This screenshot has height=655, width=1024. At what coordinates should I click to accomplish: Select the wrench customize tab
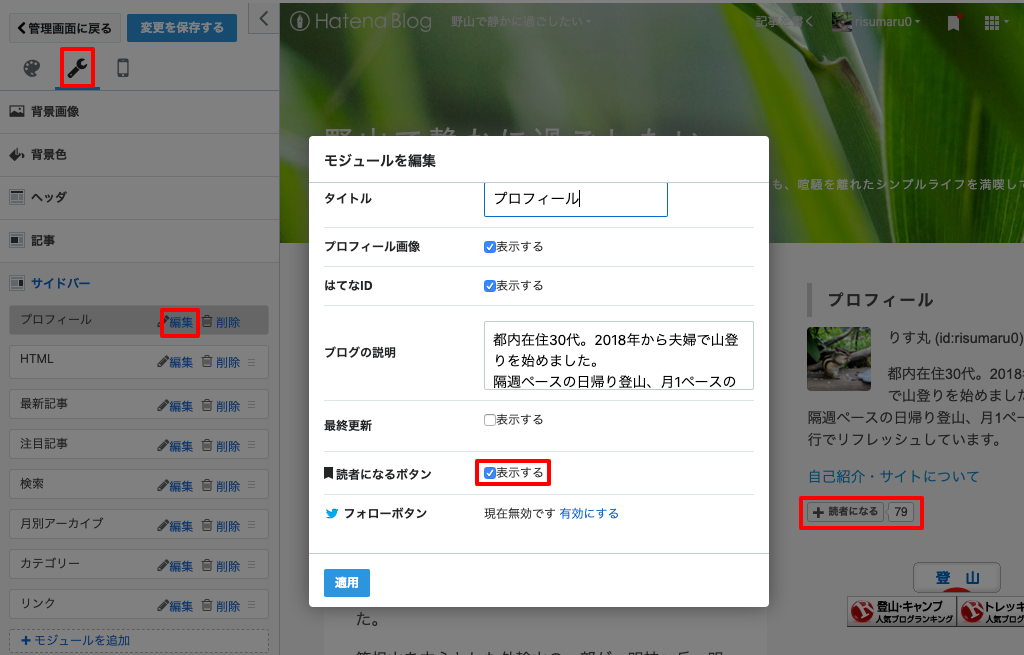78,67
